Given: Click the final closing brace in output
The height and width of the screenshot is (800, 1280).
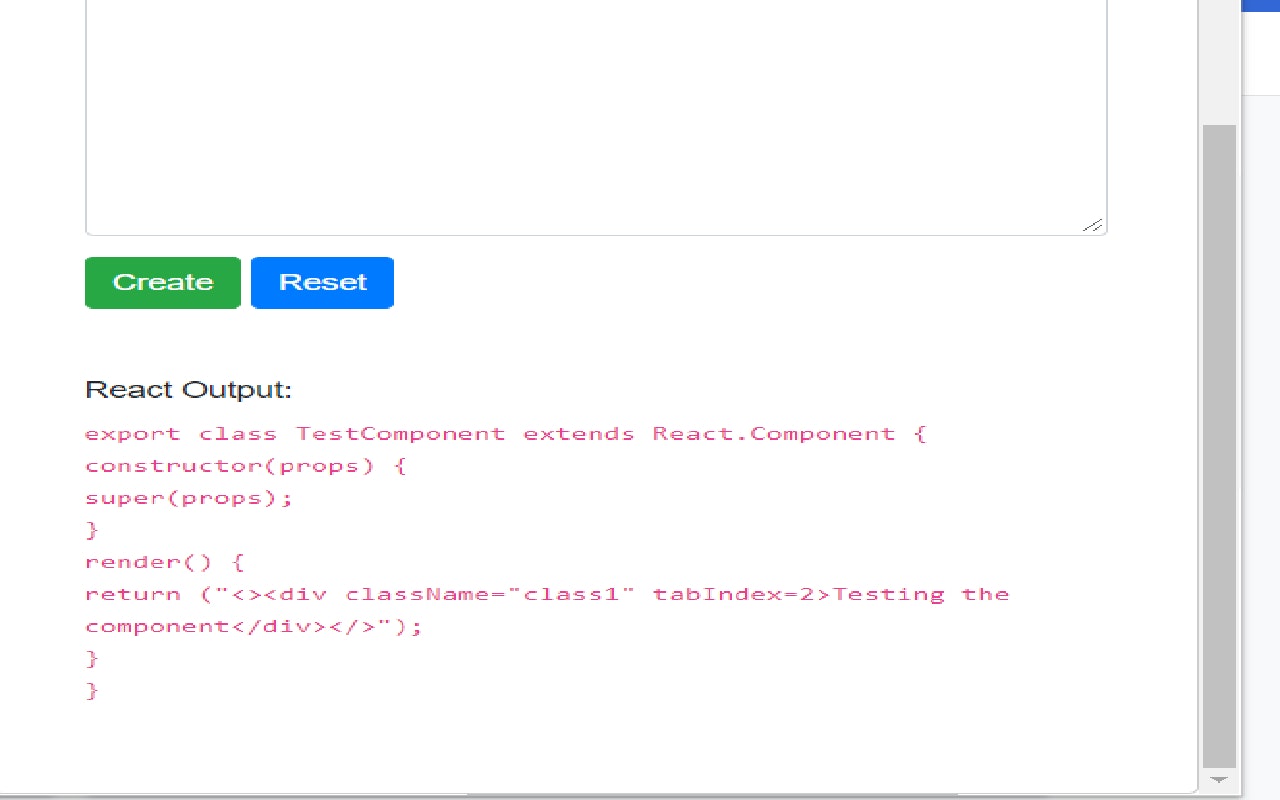Looking at the screenshot, I should coord(91,690).
